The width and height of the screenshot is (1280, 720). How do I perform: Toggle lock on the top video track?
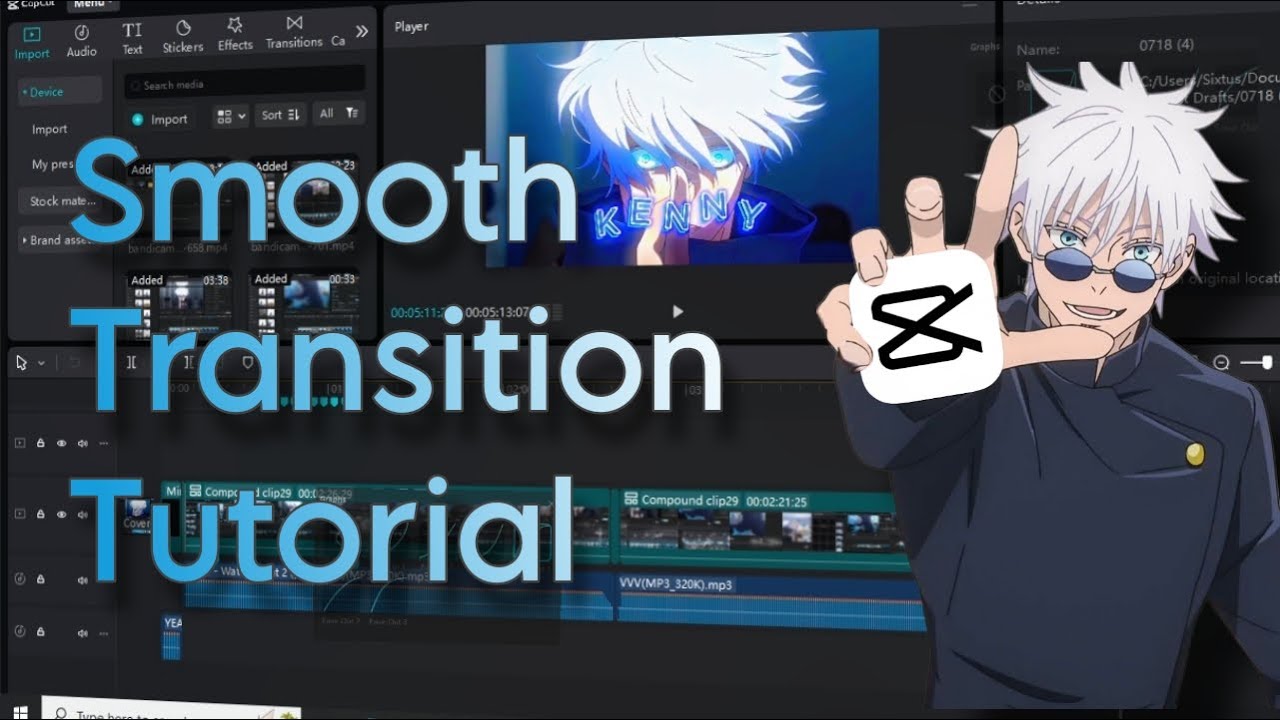pyautogui.click(x=40, y=443)
